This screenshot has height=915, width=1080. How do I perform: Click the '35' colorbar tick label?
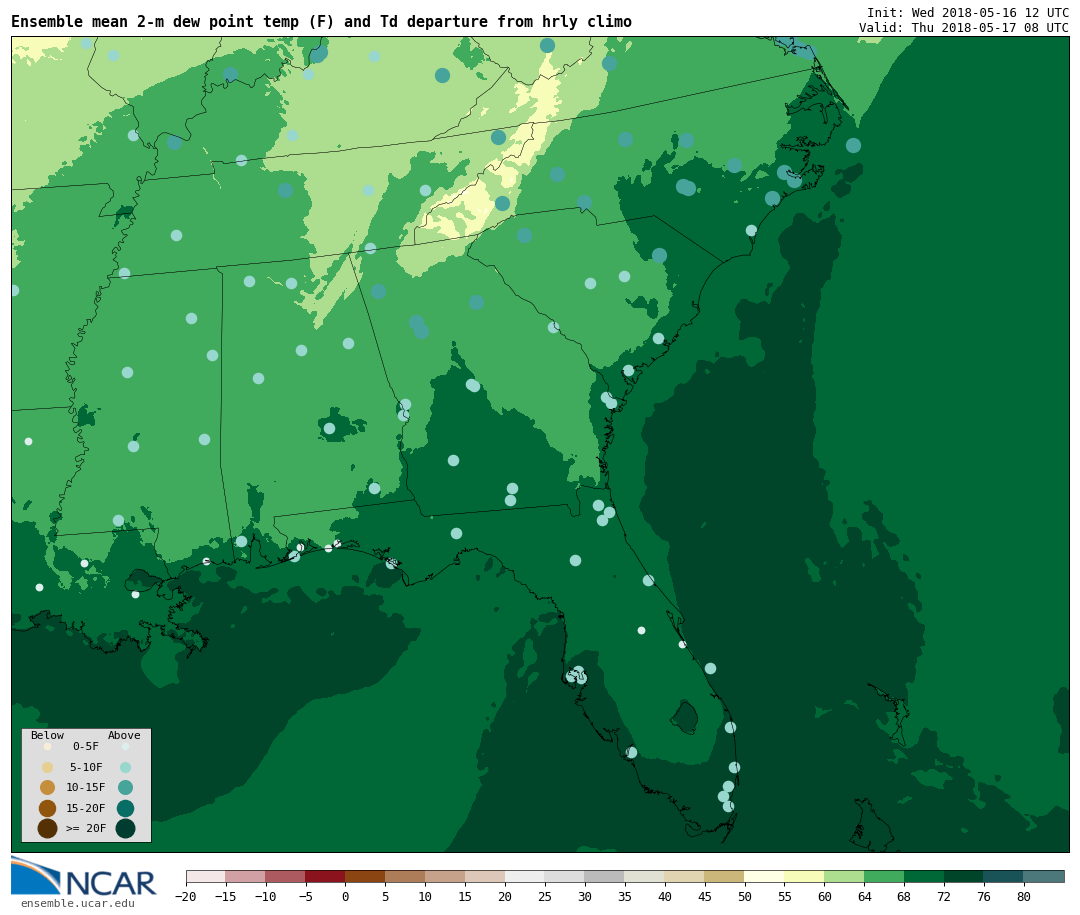(x=624, y=897)
